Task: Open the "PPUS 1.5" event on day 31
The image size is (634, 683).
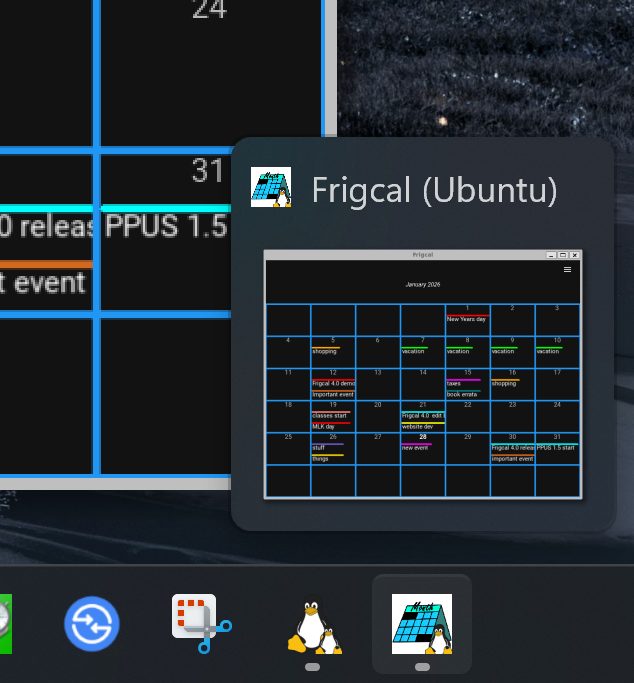Action: click(x=165, y=226)
